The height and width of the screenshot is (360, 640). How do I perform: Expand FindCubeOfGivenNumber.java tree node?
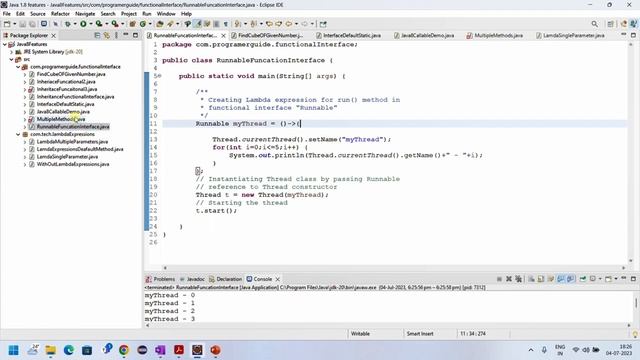tap(25, 74)
